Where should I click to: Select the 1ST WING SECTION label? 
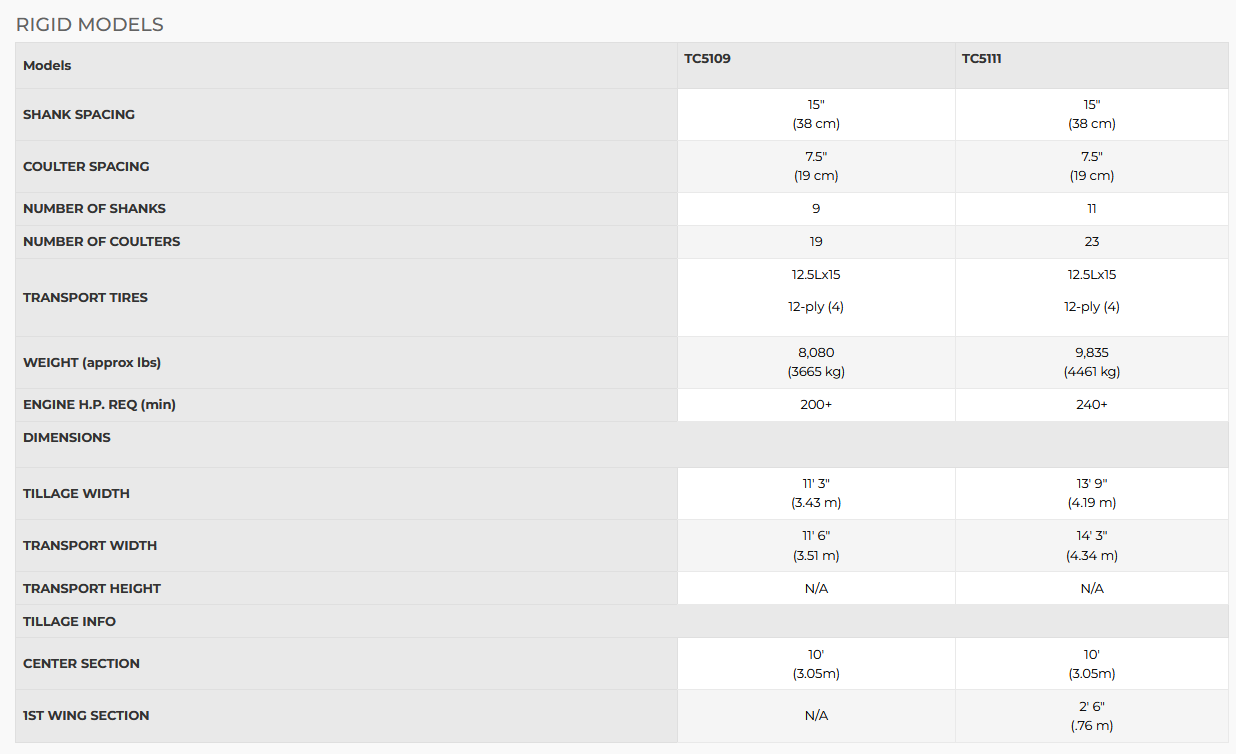pos(86,716)
